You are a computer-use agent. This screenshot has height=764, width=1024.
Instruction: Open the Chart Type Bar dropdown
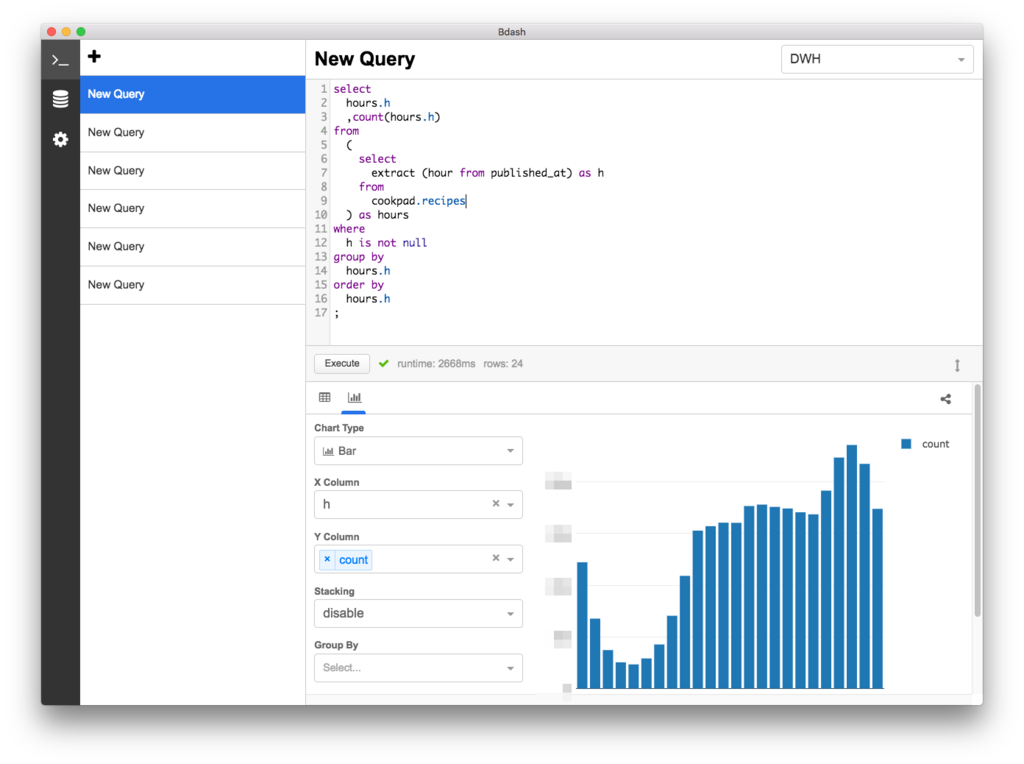pos(418,451)
